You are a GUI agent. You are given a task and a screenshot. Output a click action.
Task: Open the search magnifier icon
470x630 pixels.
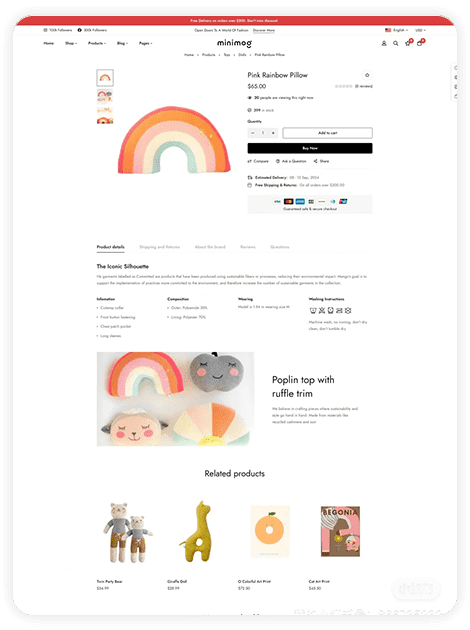pyautogui.click(x=396, y=43)
